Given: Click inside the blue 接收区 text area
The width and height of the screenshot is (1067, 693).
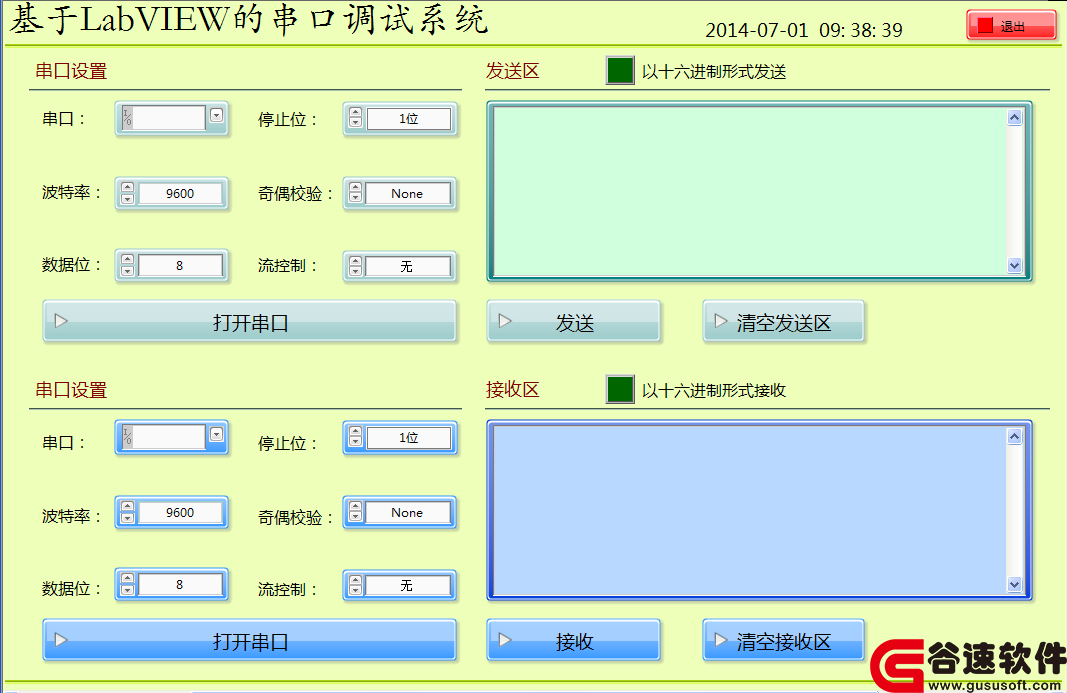Looking at the screenshot, I should (x=749, y=510).
